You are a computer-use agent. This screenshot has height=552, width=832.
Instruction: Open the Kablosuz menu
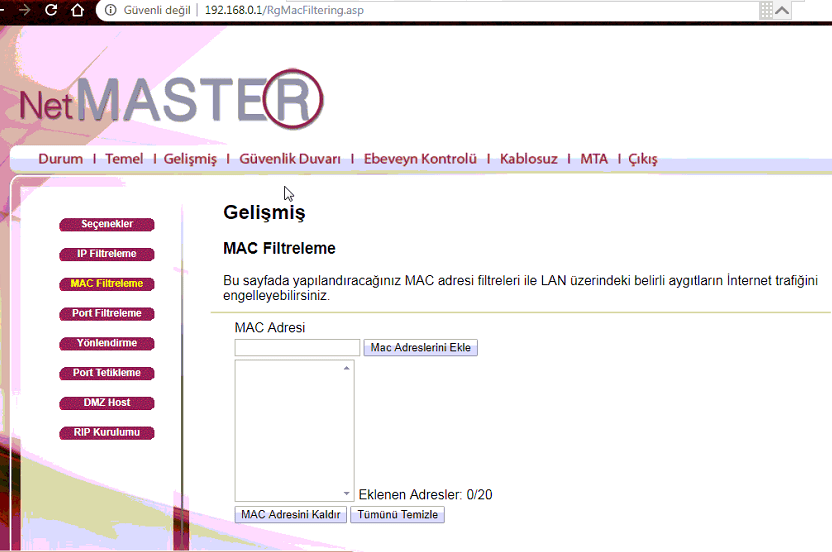pos(528,159)
